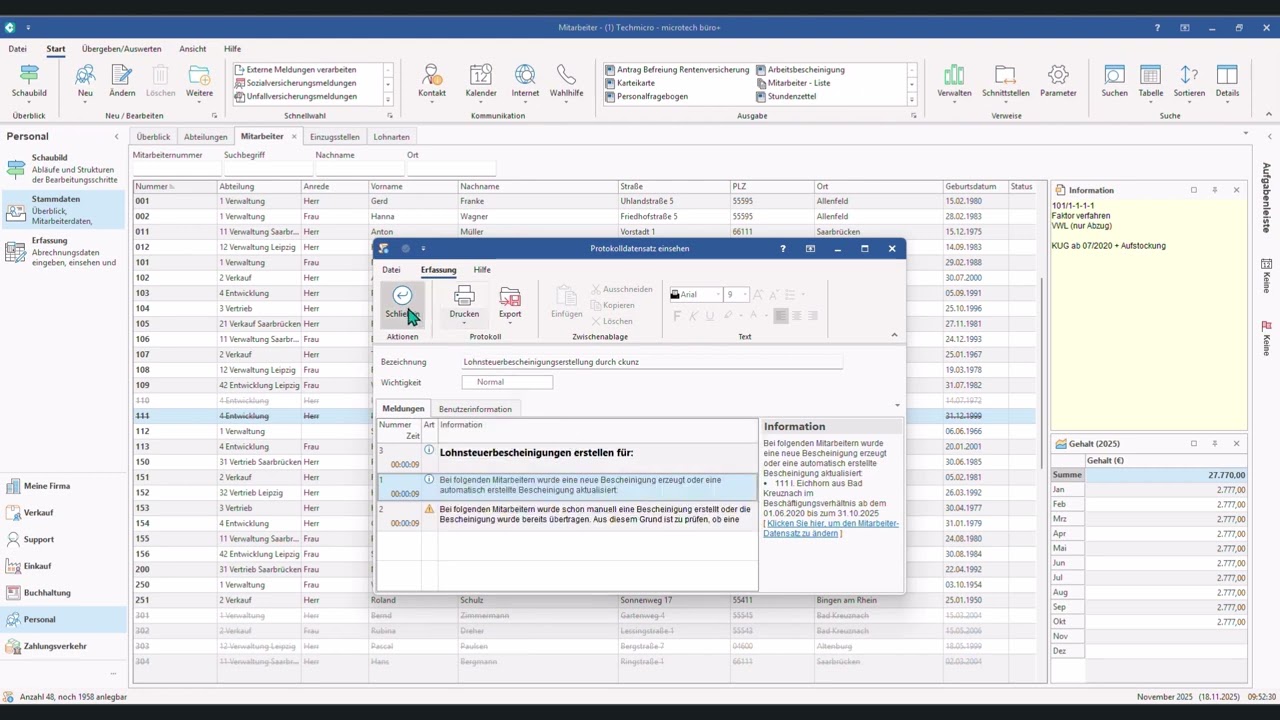
Task: Select employee row 001 Gerd Franke
Action: coord(590,201)
